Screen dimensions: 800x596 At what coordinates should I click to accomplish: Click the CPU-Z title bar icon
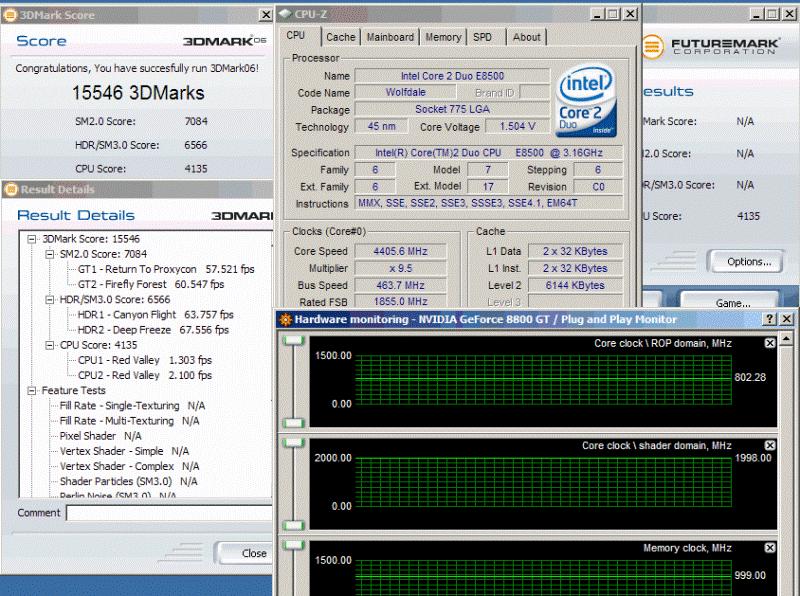click(285, 14)
